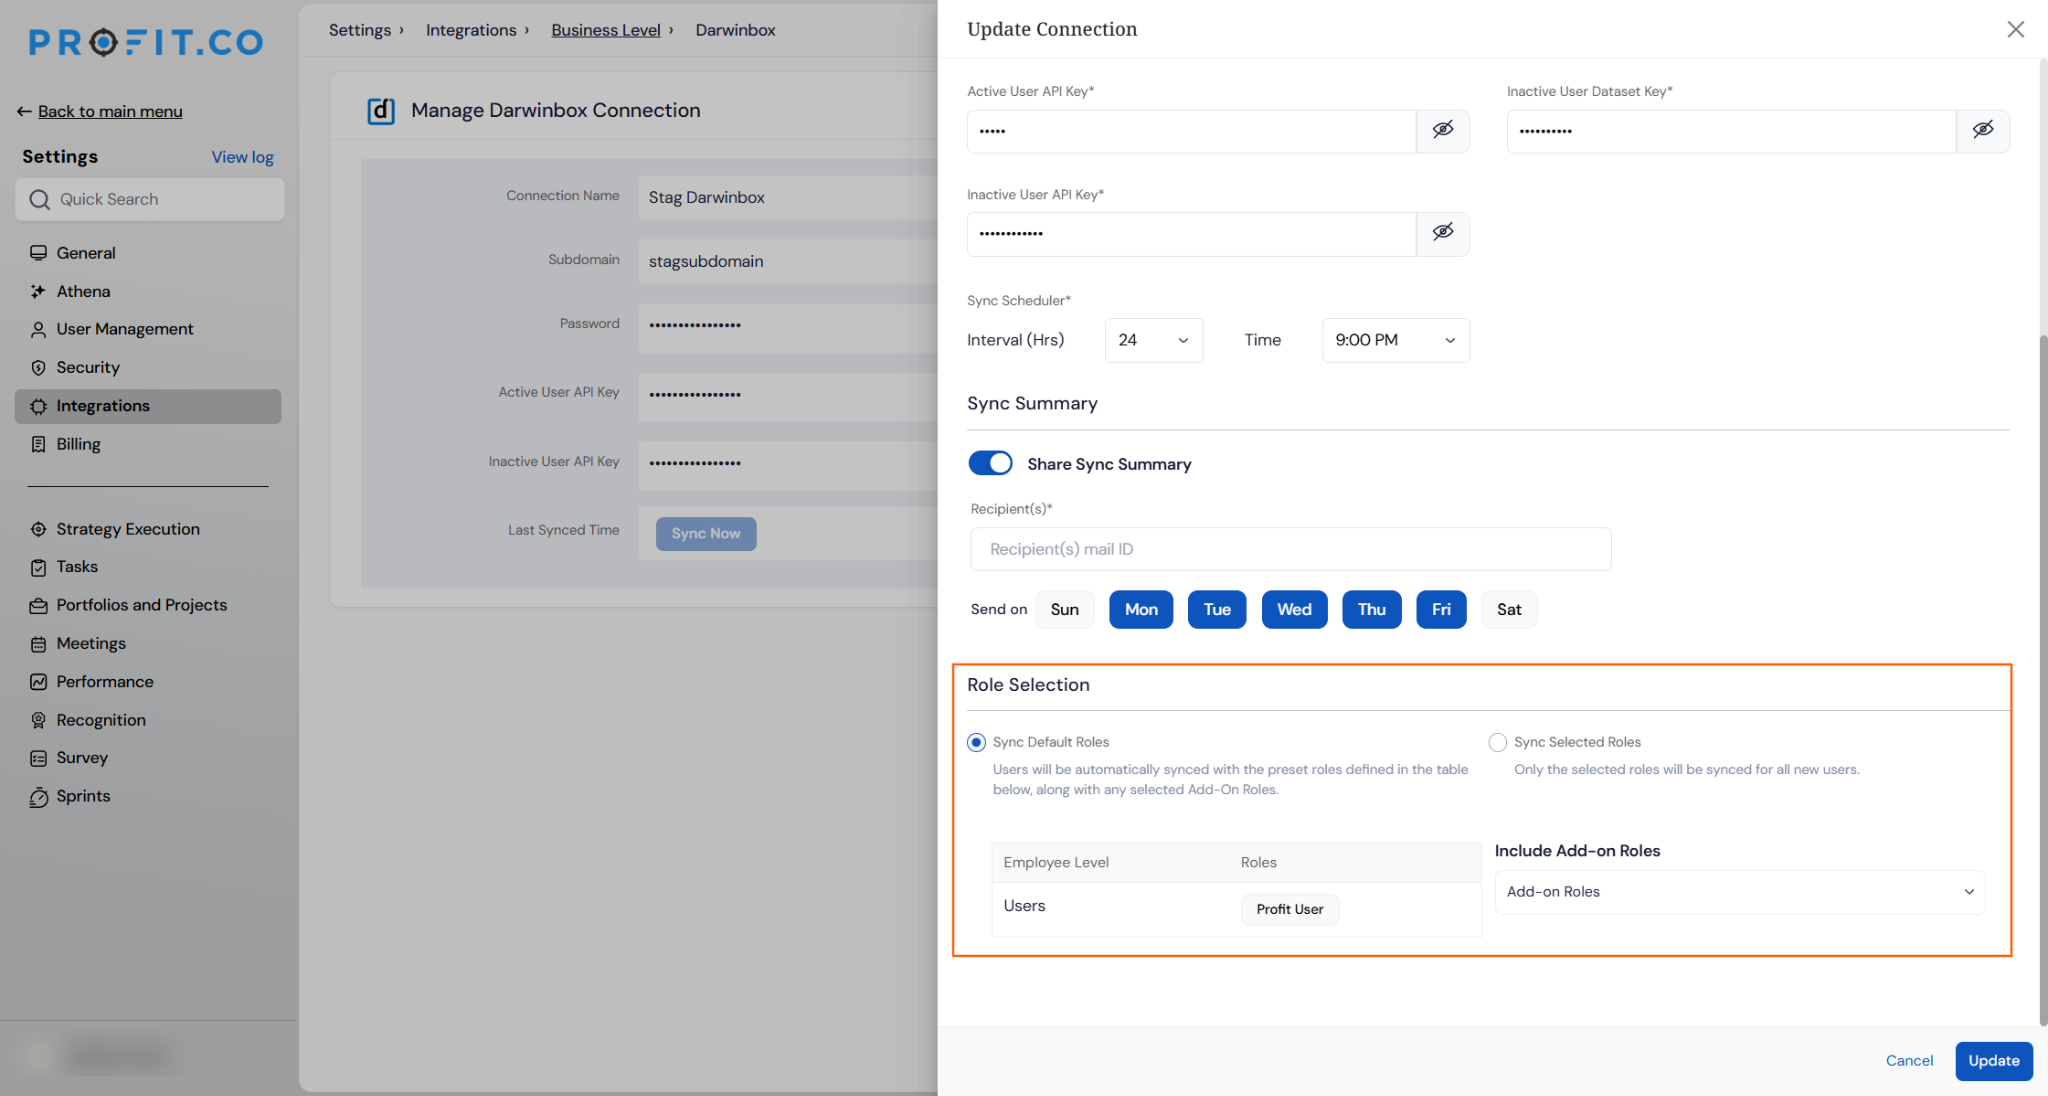Click the General settings icon
Viewport: 2048px width, 1096px height.
click(x=38, y=253)
